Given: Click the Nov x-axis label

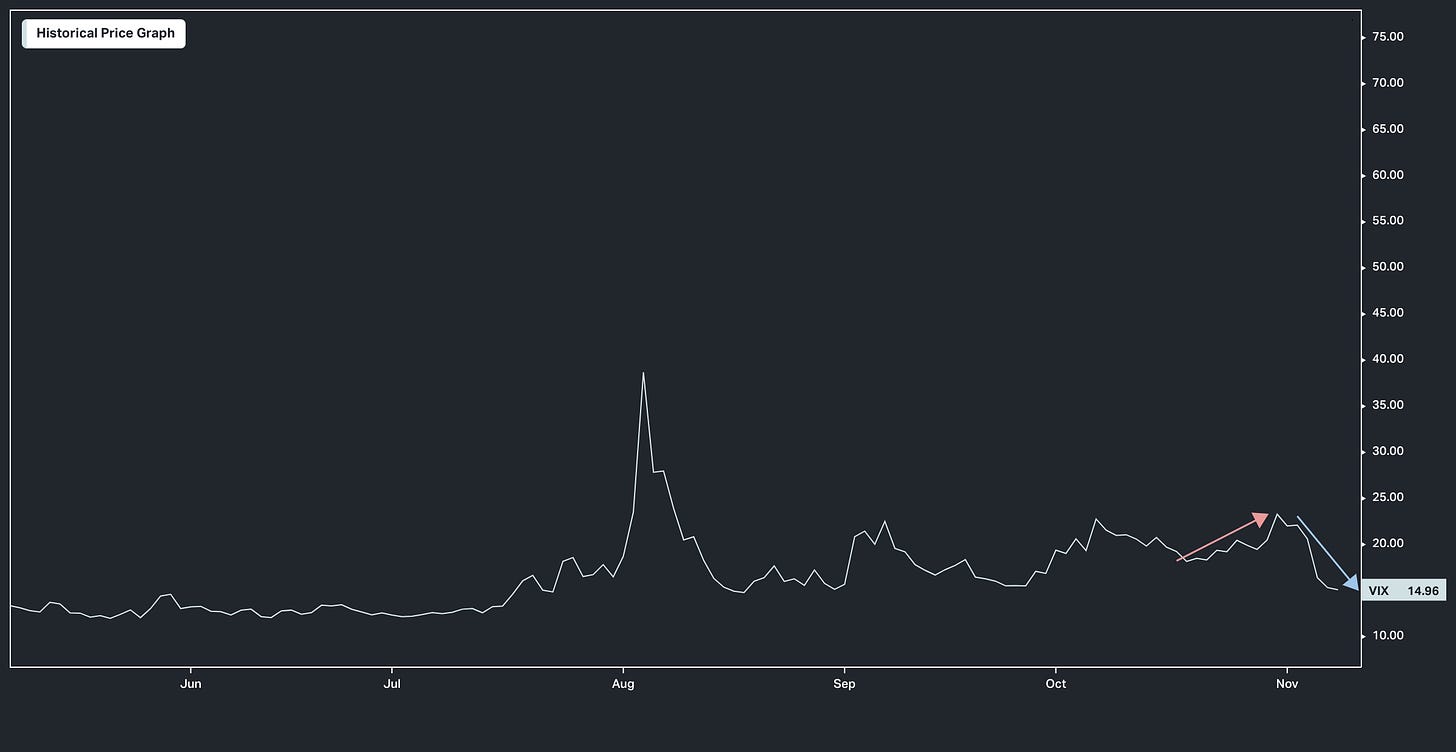Looking at the screenshot, I should tap(1287, 684).
